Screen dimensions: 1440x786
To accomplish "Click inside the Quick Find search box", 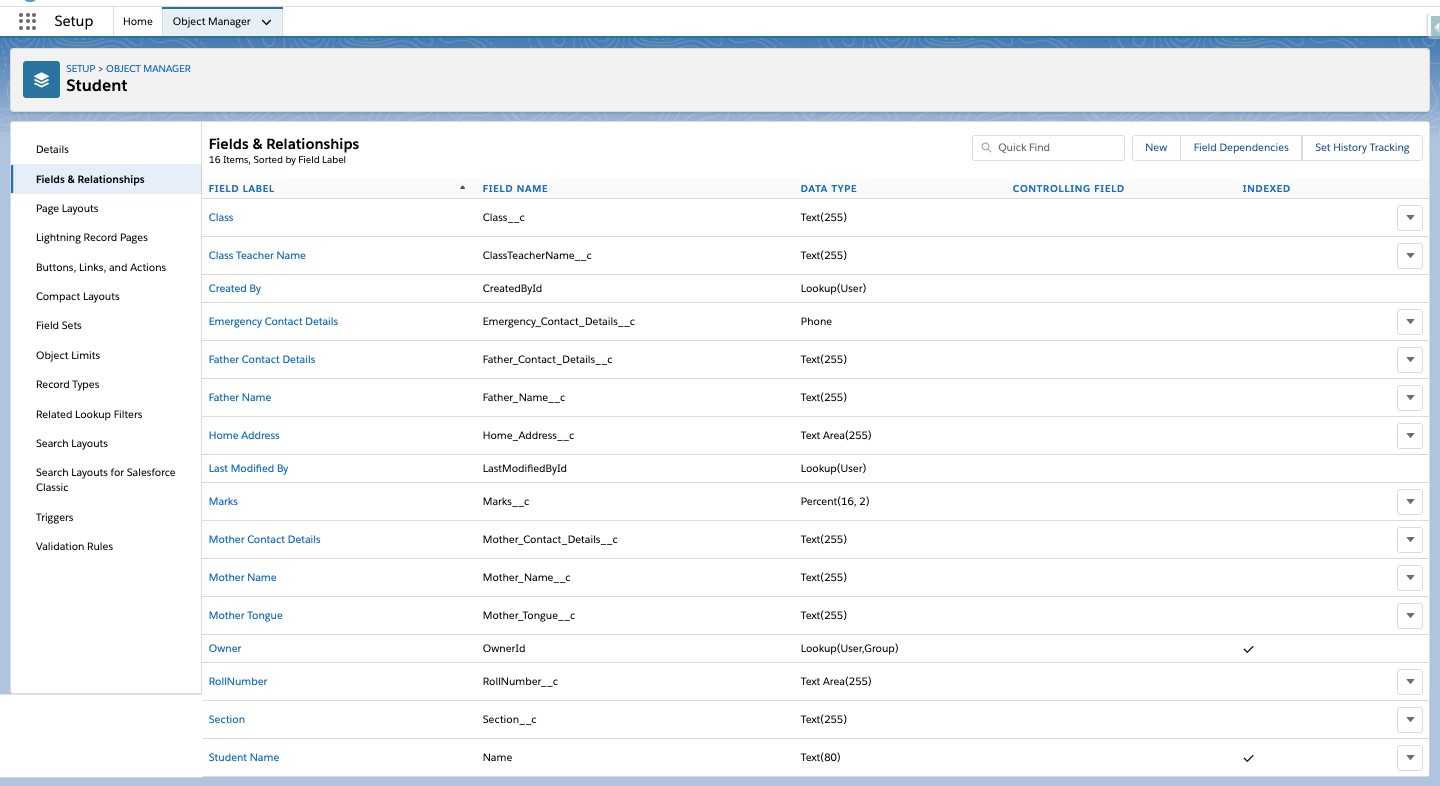I will [x=1048, y=147].
